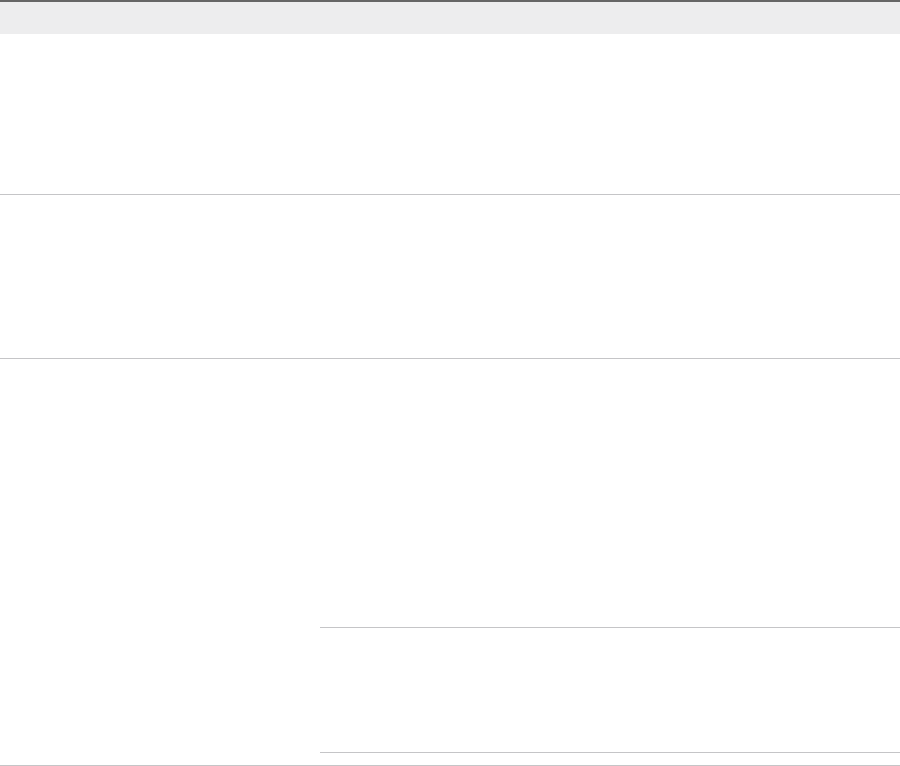The width and height of the screenshot is (900, 766).
Task: Click the tall upper-right sub-cell of third row
Action: coord(608,493)
